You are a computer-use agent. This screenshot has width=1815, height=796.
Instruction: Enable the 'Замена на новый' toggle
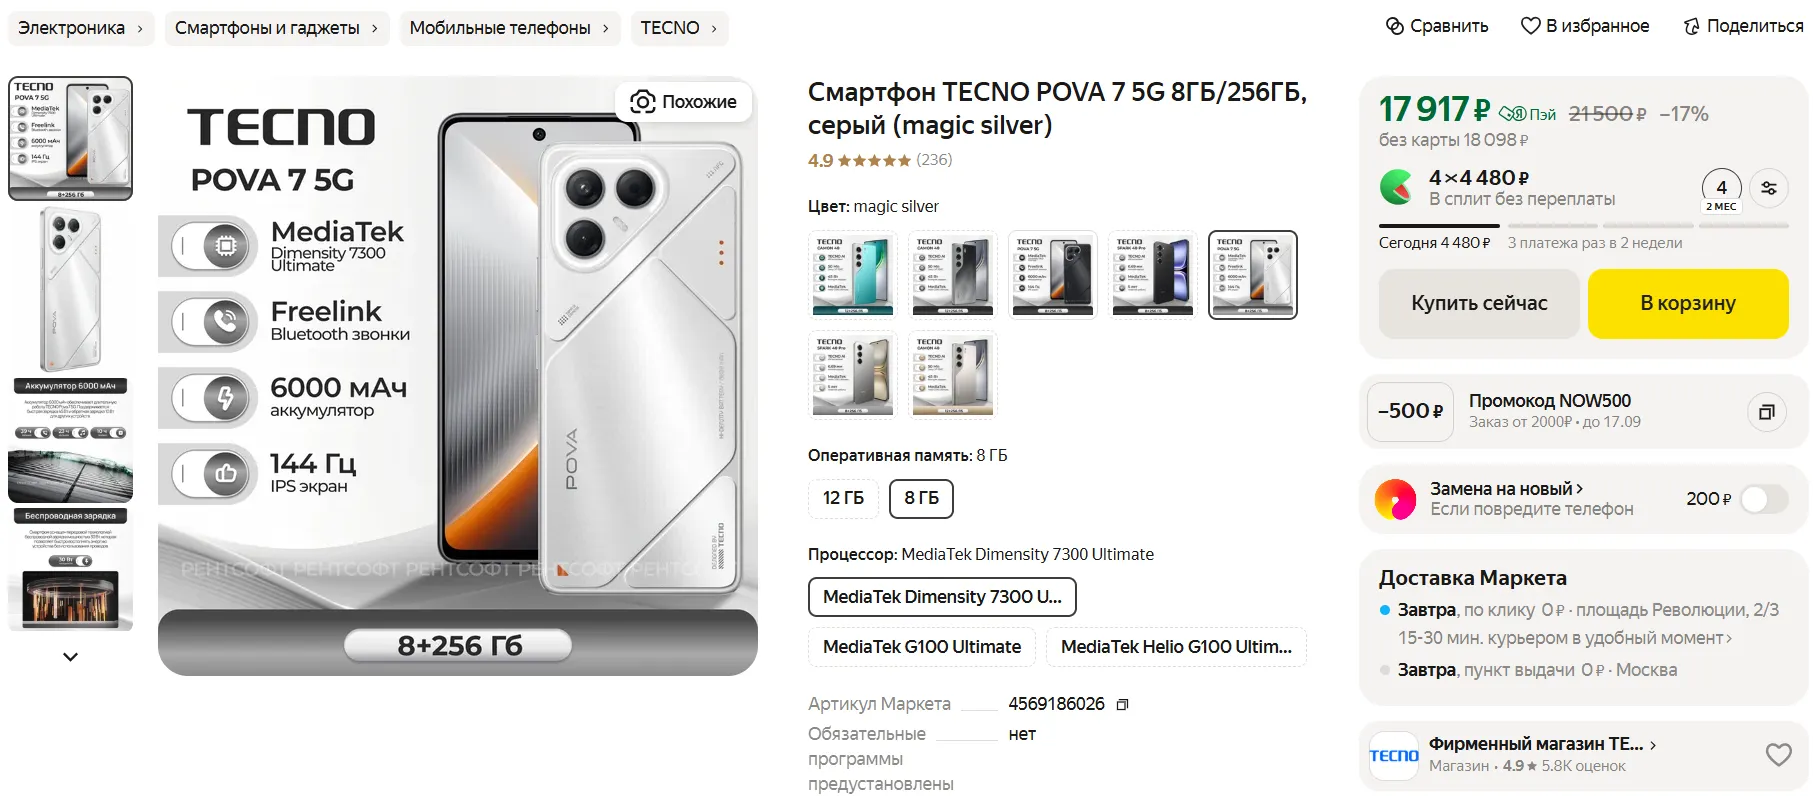point(1763,499)
